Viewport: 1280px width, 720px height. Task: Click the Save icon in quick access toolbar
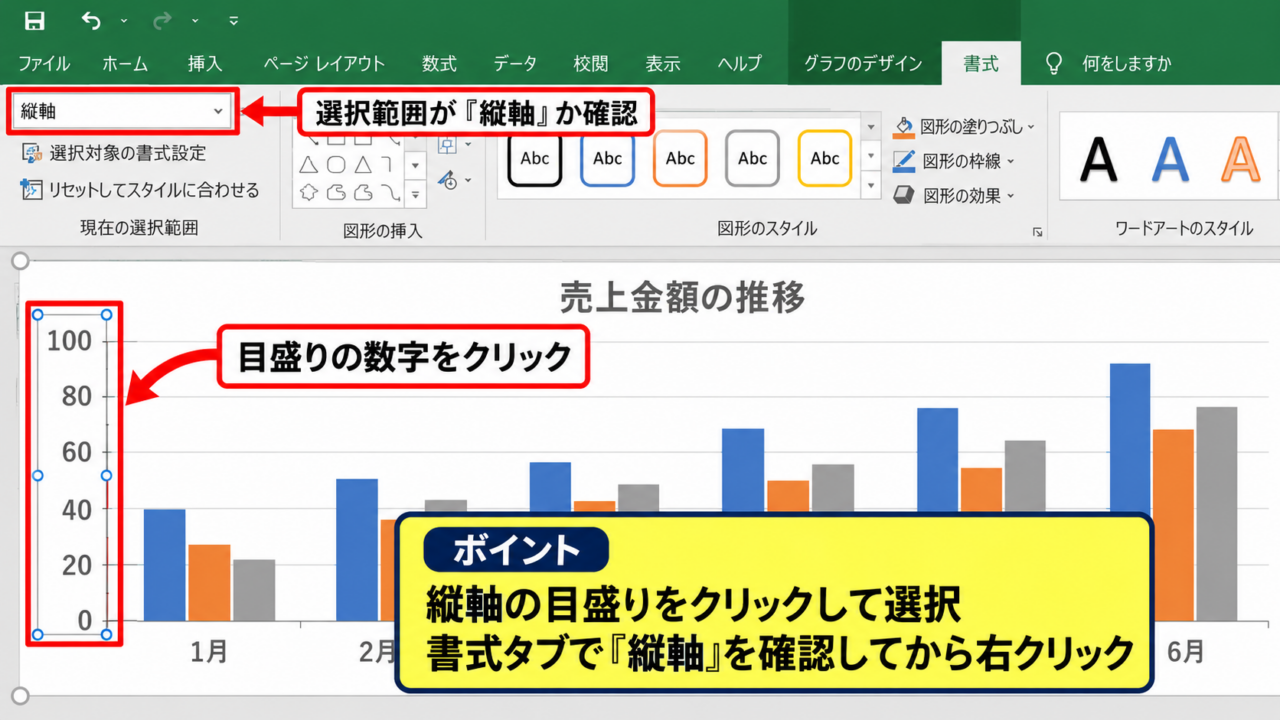[x=34, y=20]
